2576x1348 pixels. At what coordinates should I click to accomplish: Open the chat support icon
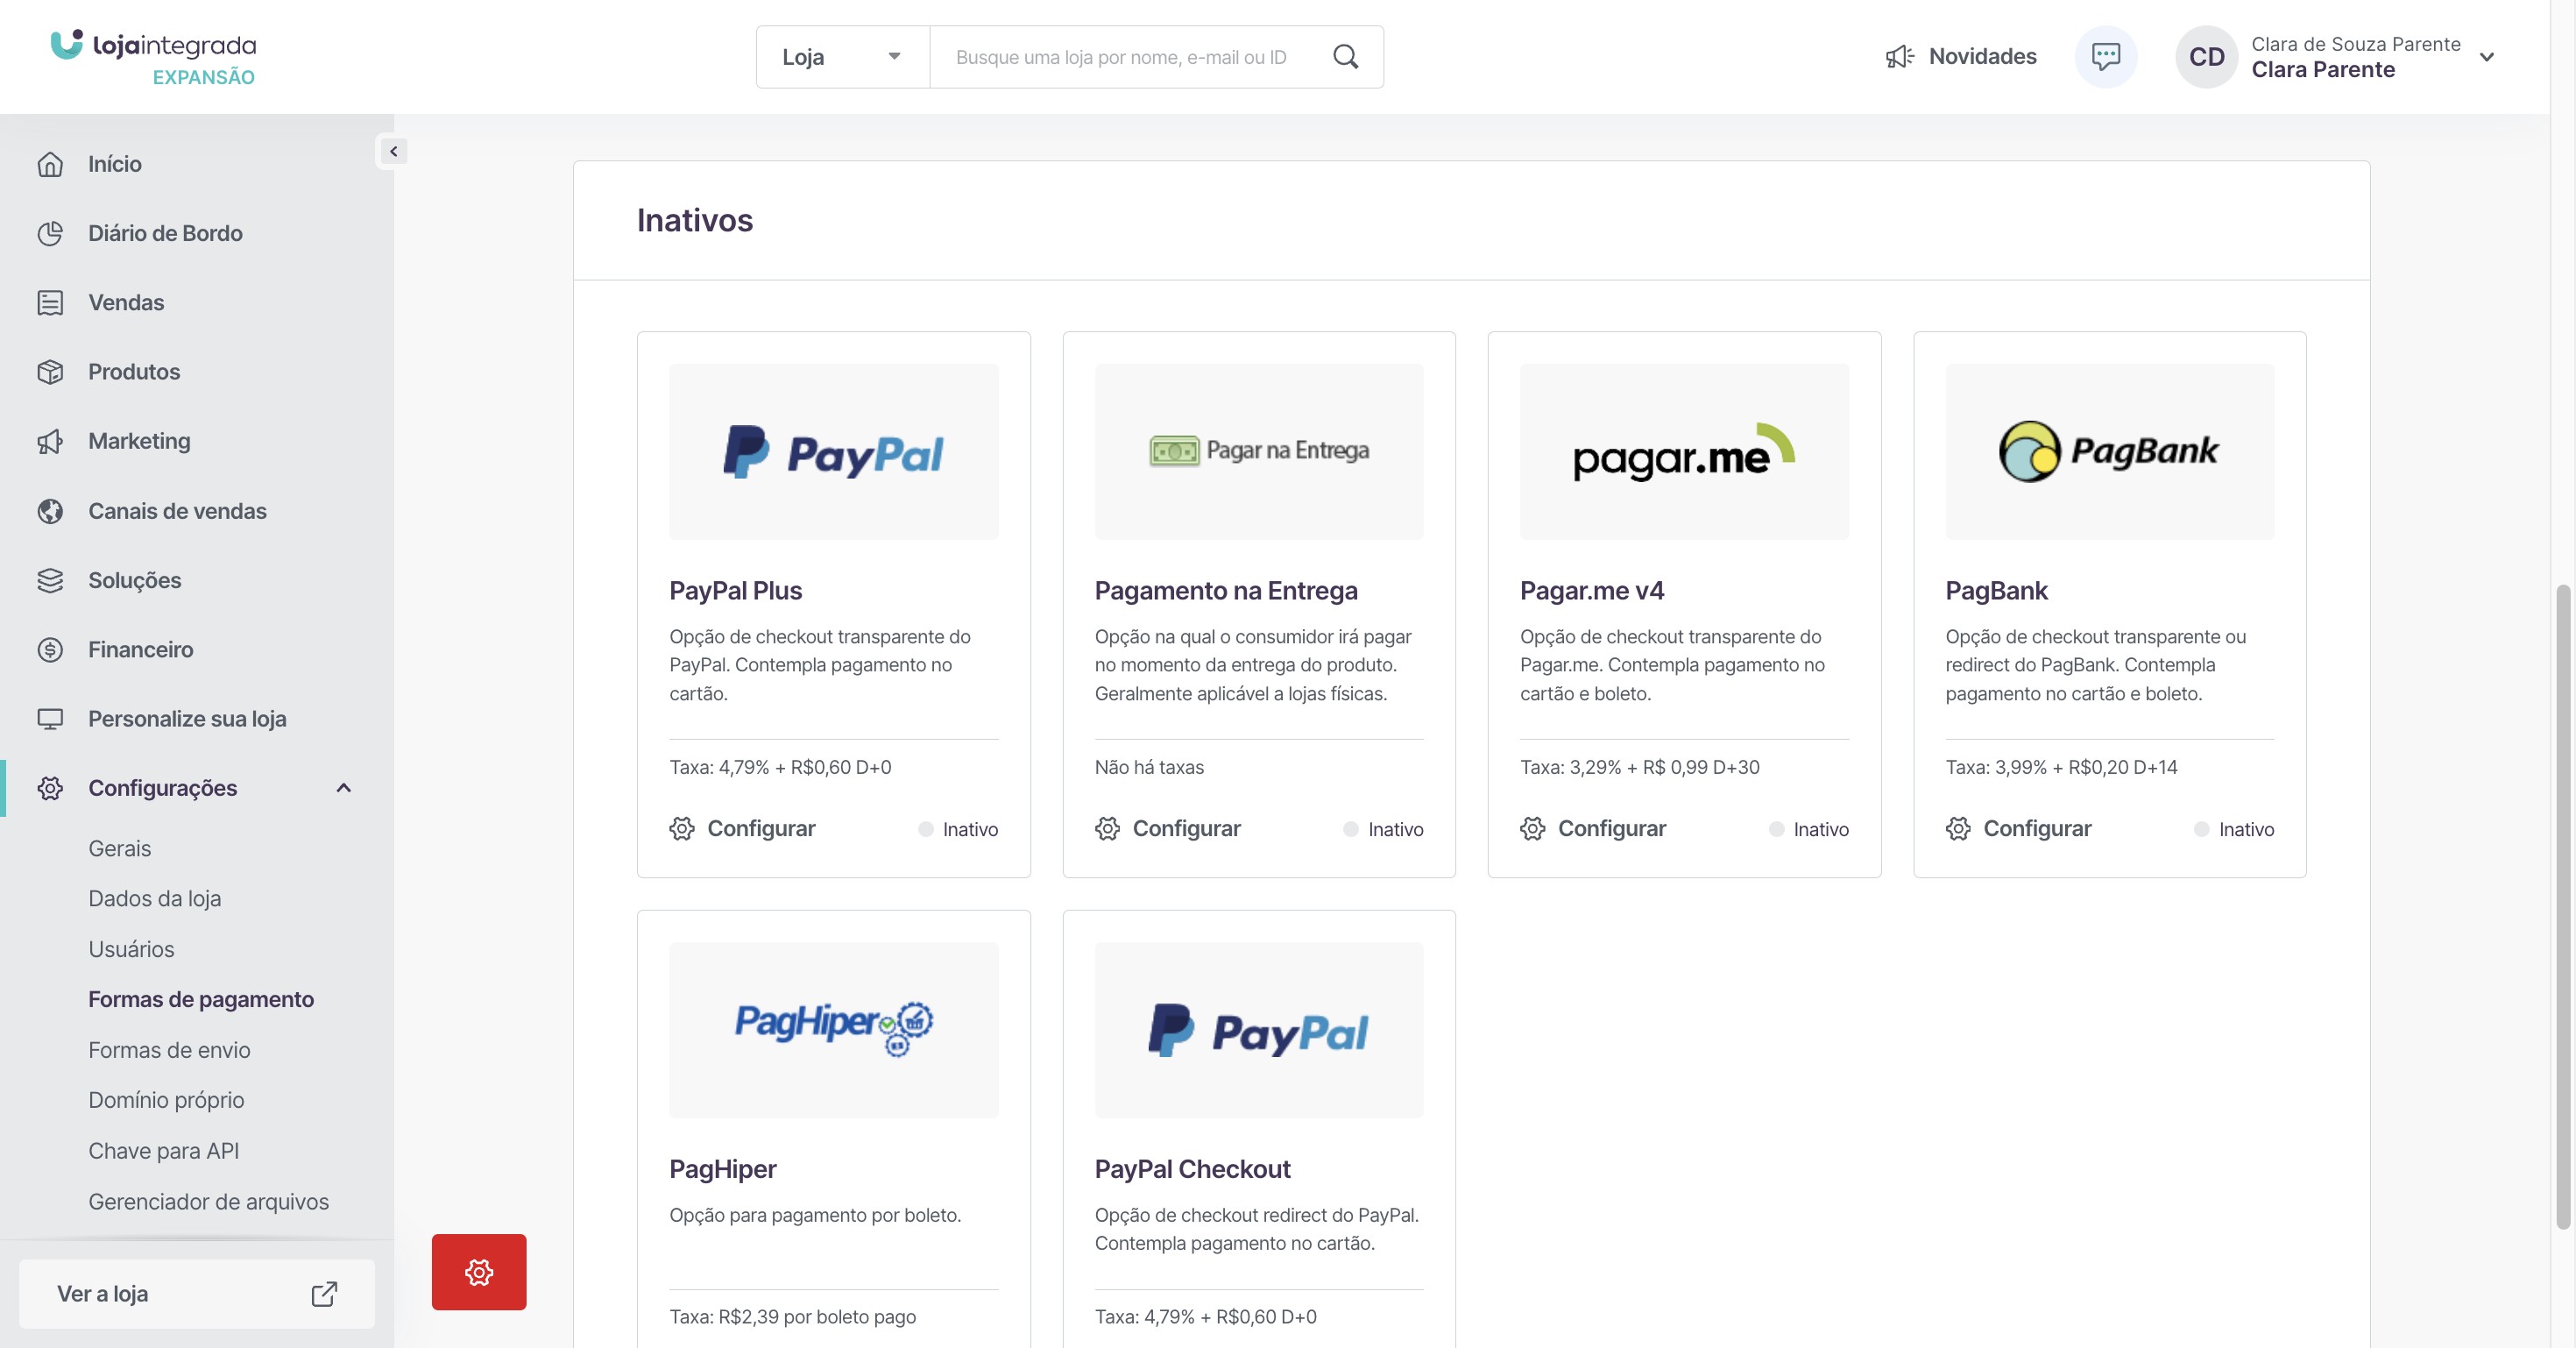point(2105,57)
